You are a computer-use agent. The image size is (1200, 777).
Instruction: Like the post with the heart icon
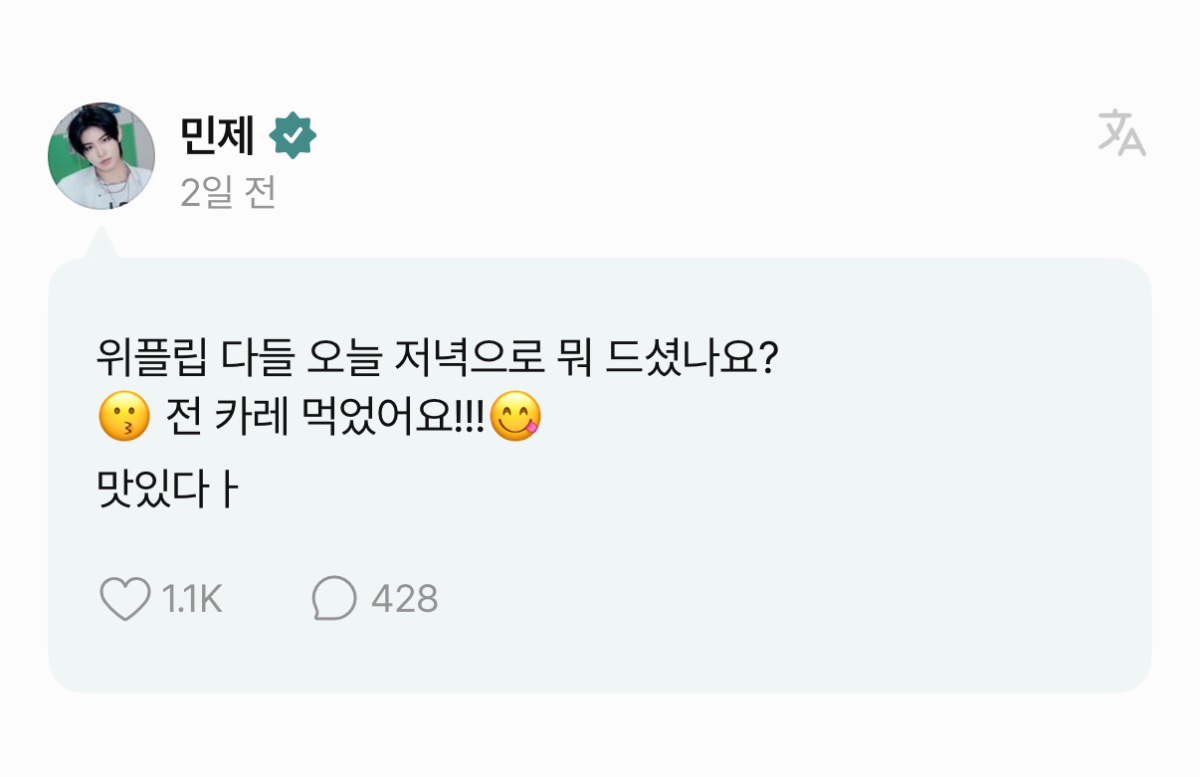pyautogui.click(x=125, y=599)
